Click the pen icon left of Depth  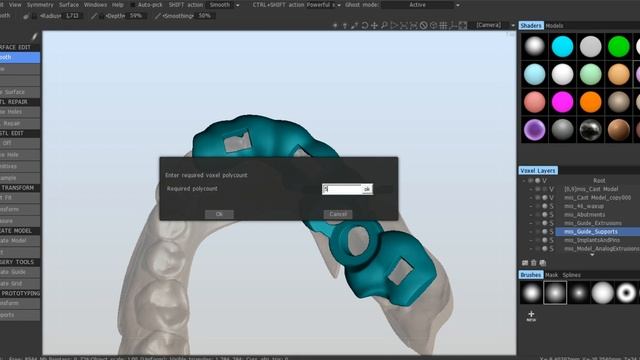[94, 16]
